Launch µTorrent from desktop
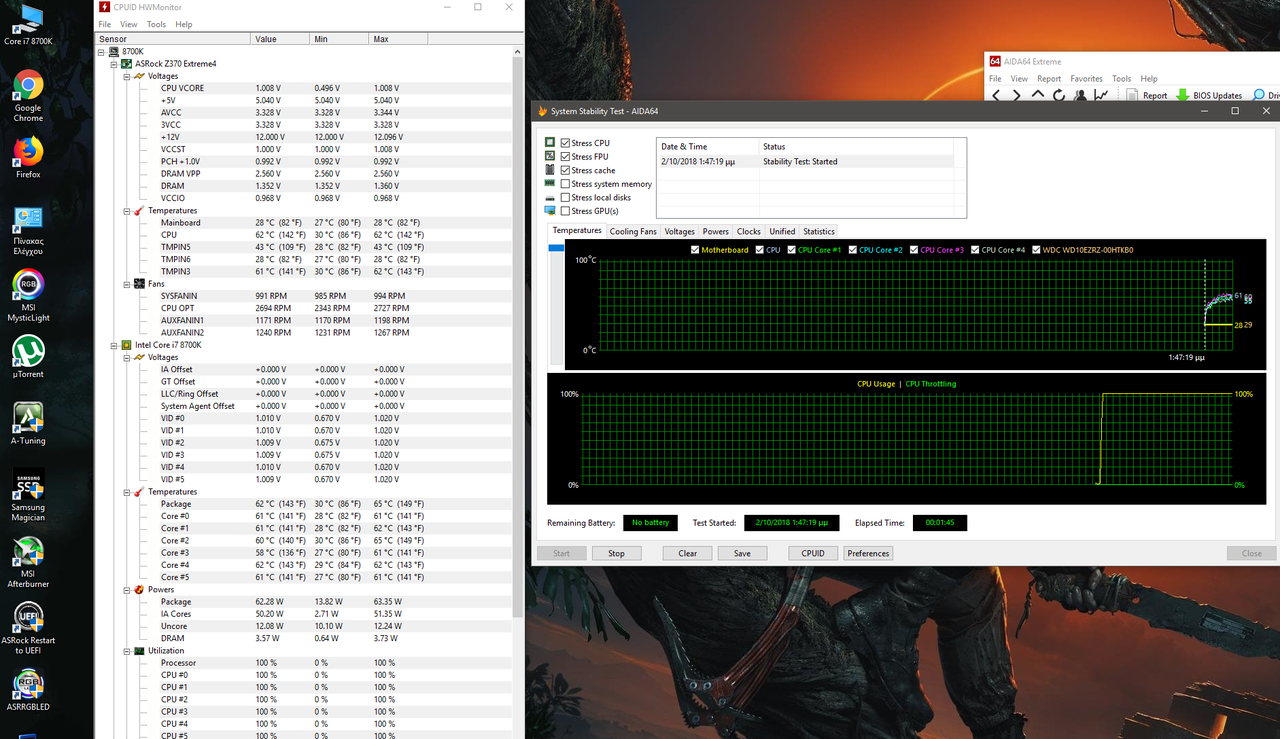This screenshot has width=1280, height=739. coord(28,359)
